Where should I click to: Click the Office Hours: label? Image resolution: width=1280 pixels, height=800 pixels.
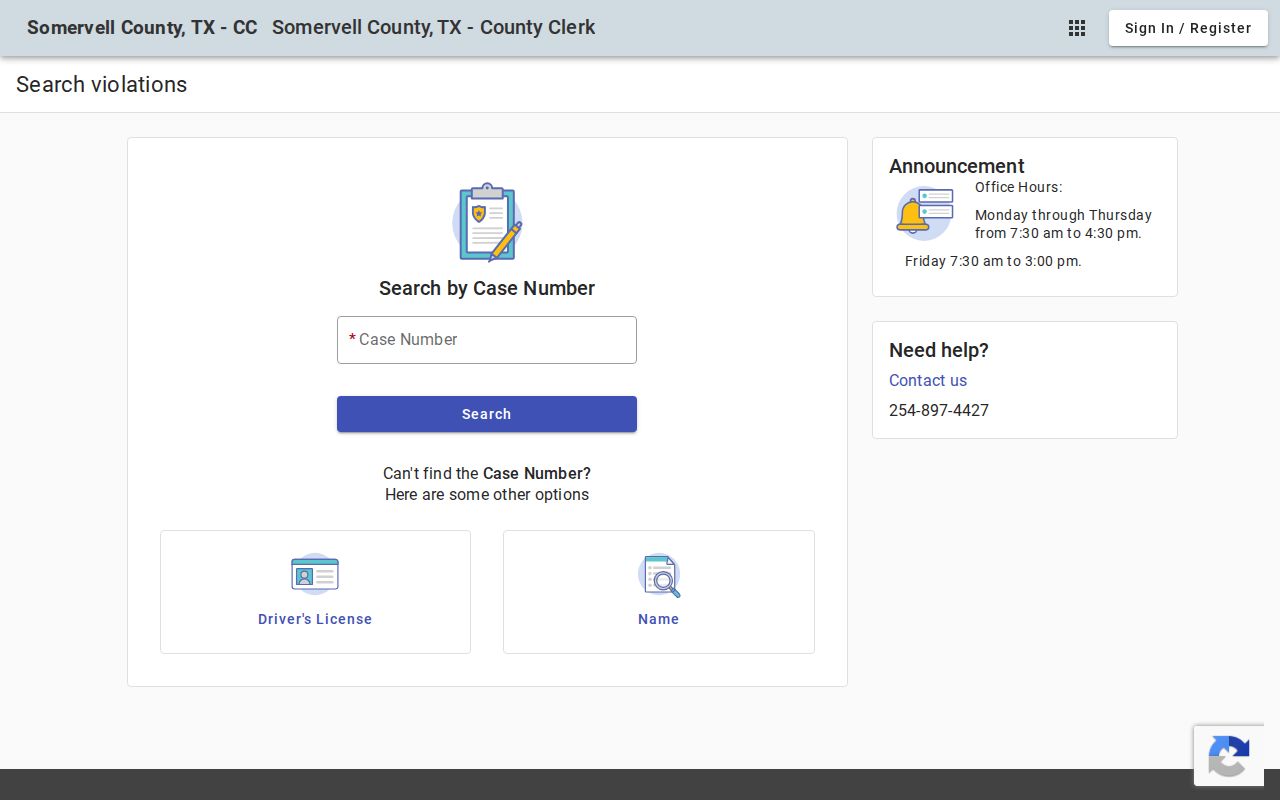(x=1018, y=187)
